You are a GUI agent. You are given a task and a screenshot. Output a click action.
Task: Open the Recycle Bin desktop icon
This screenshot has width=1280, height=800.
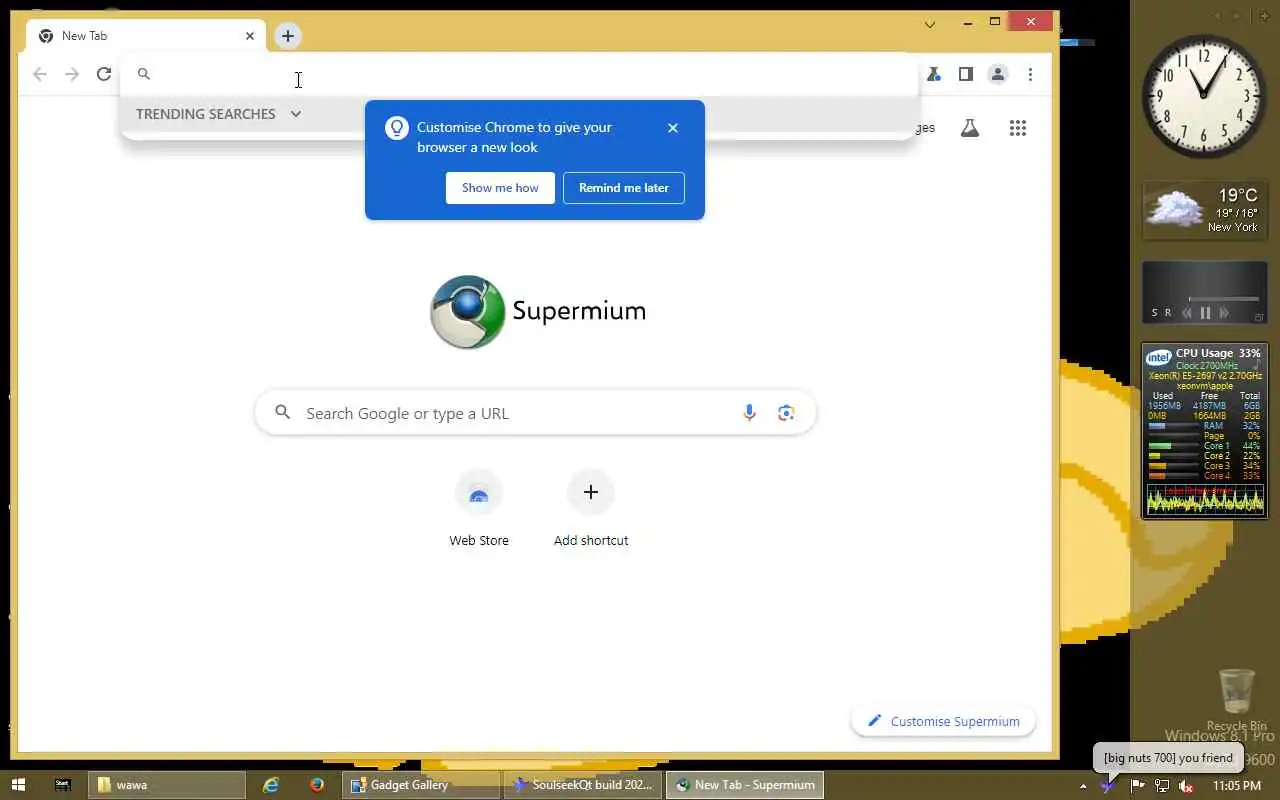1237,700
